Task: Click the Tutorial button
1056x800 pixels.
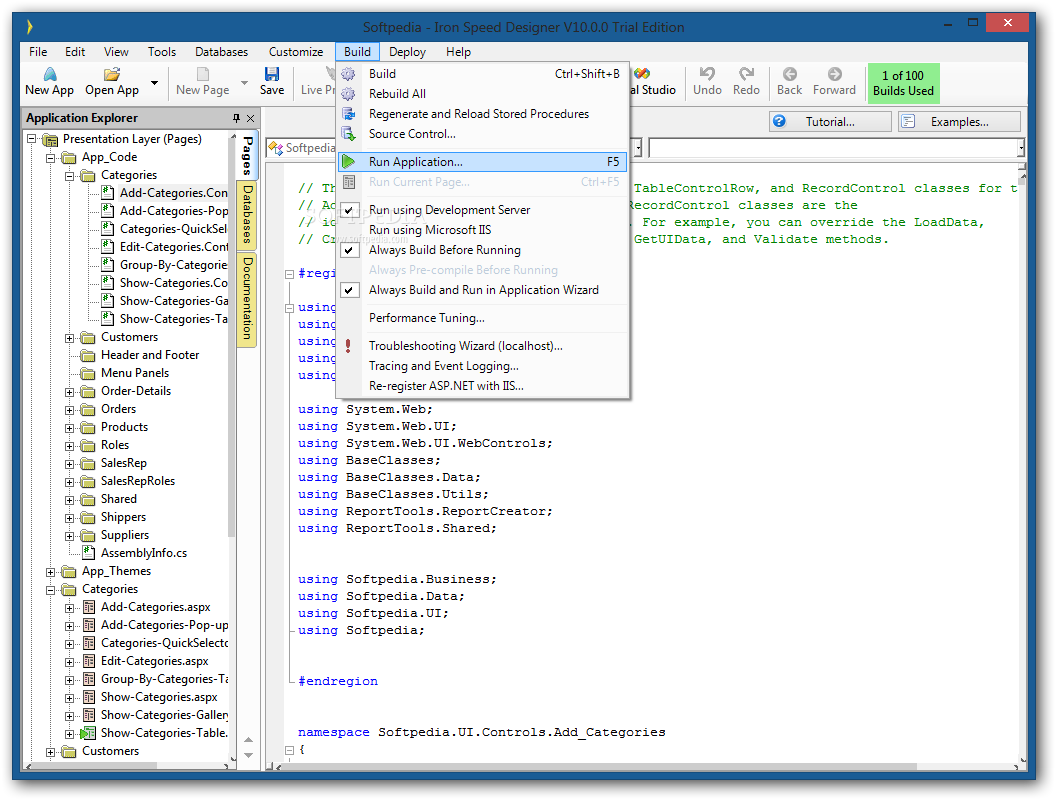Action: pyautogui.click(x=830, y=122)
